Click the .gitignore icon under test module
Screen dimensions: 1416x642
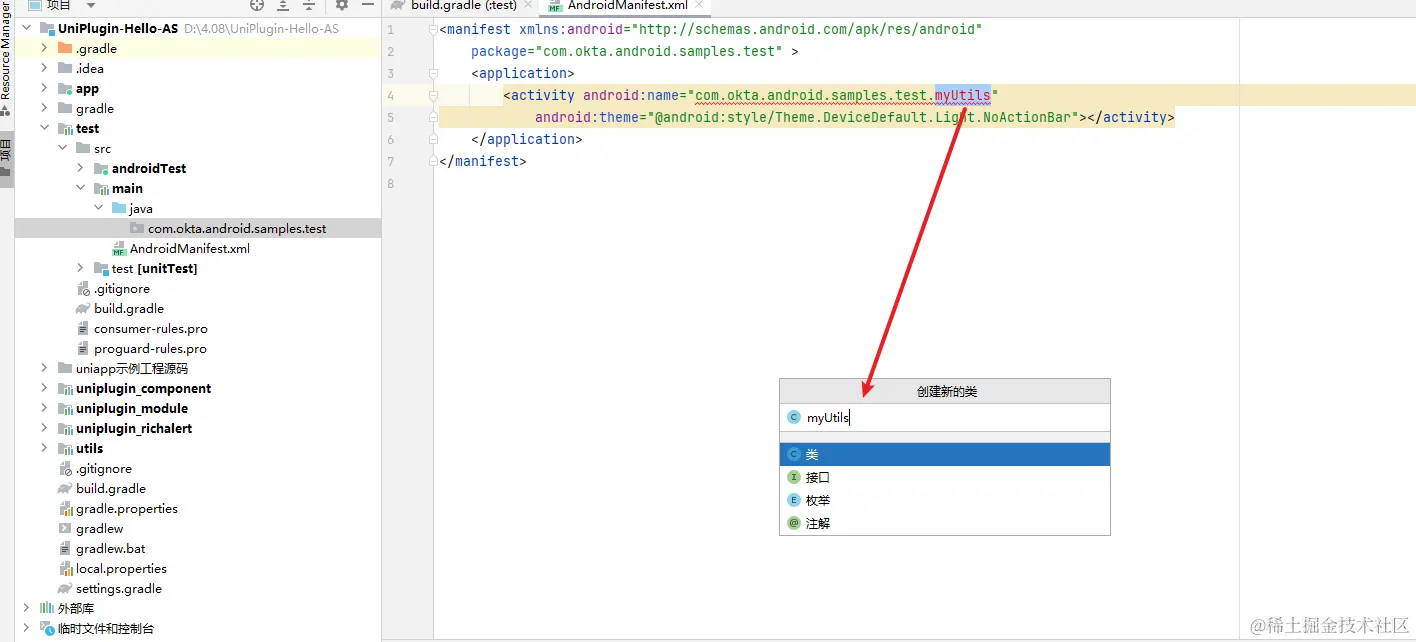click(84, 288)
